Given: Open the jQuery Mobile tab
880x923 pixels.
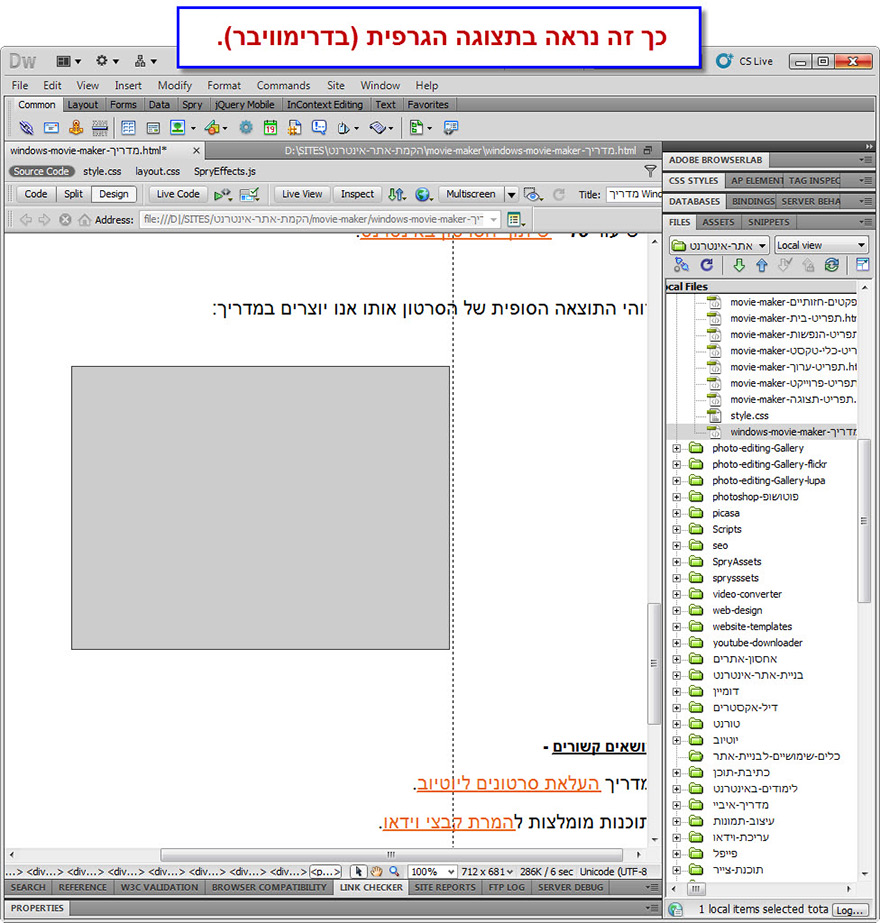Looking at the screenshot, I should pos(245,105).
